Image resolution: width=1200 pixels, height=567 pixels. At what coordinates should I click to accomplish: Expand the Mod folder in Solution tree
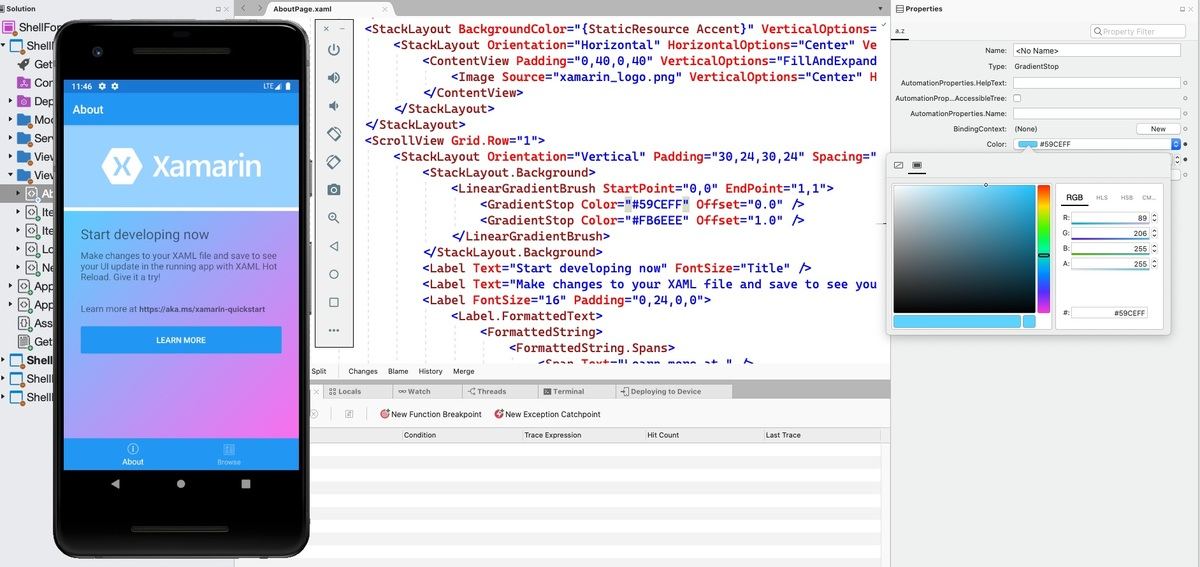[x=11, y=119]
